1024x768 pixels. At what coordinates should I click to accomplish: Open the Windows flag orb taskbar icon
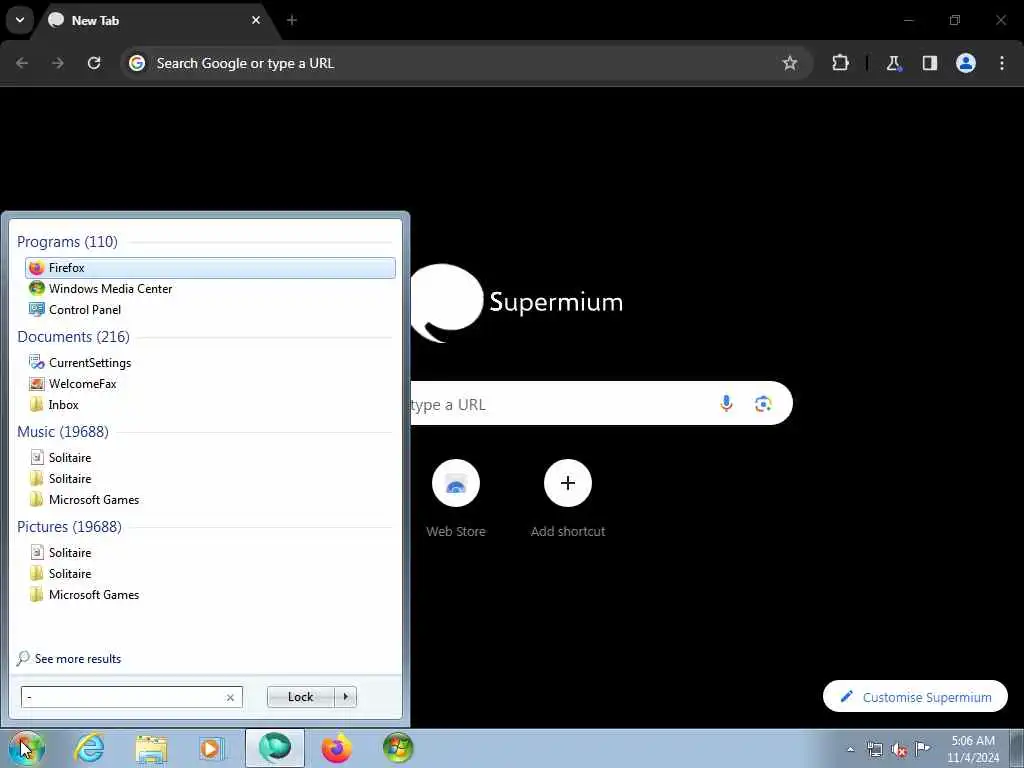[x=398, y=748]
